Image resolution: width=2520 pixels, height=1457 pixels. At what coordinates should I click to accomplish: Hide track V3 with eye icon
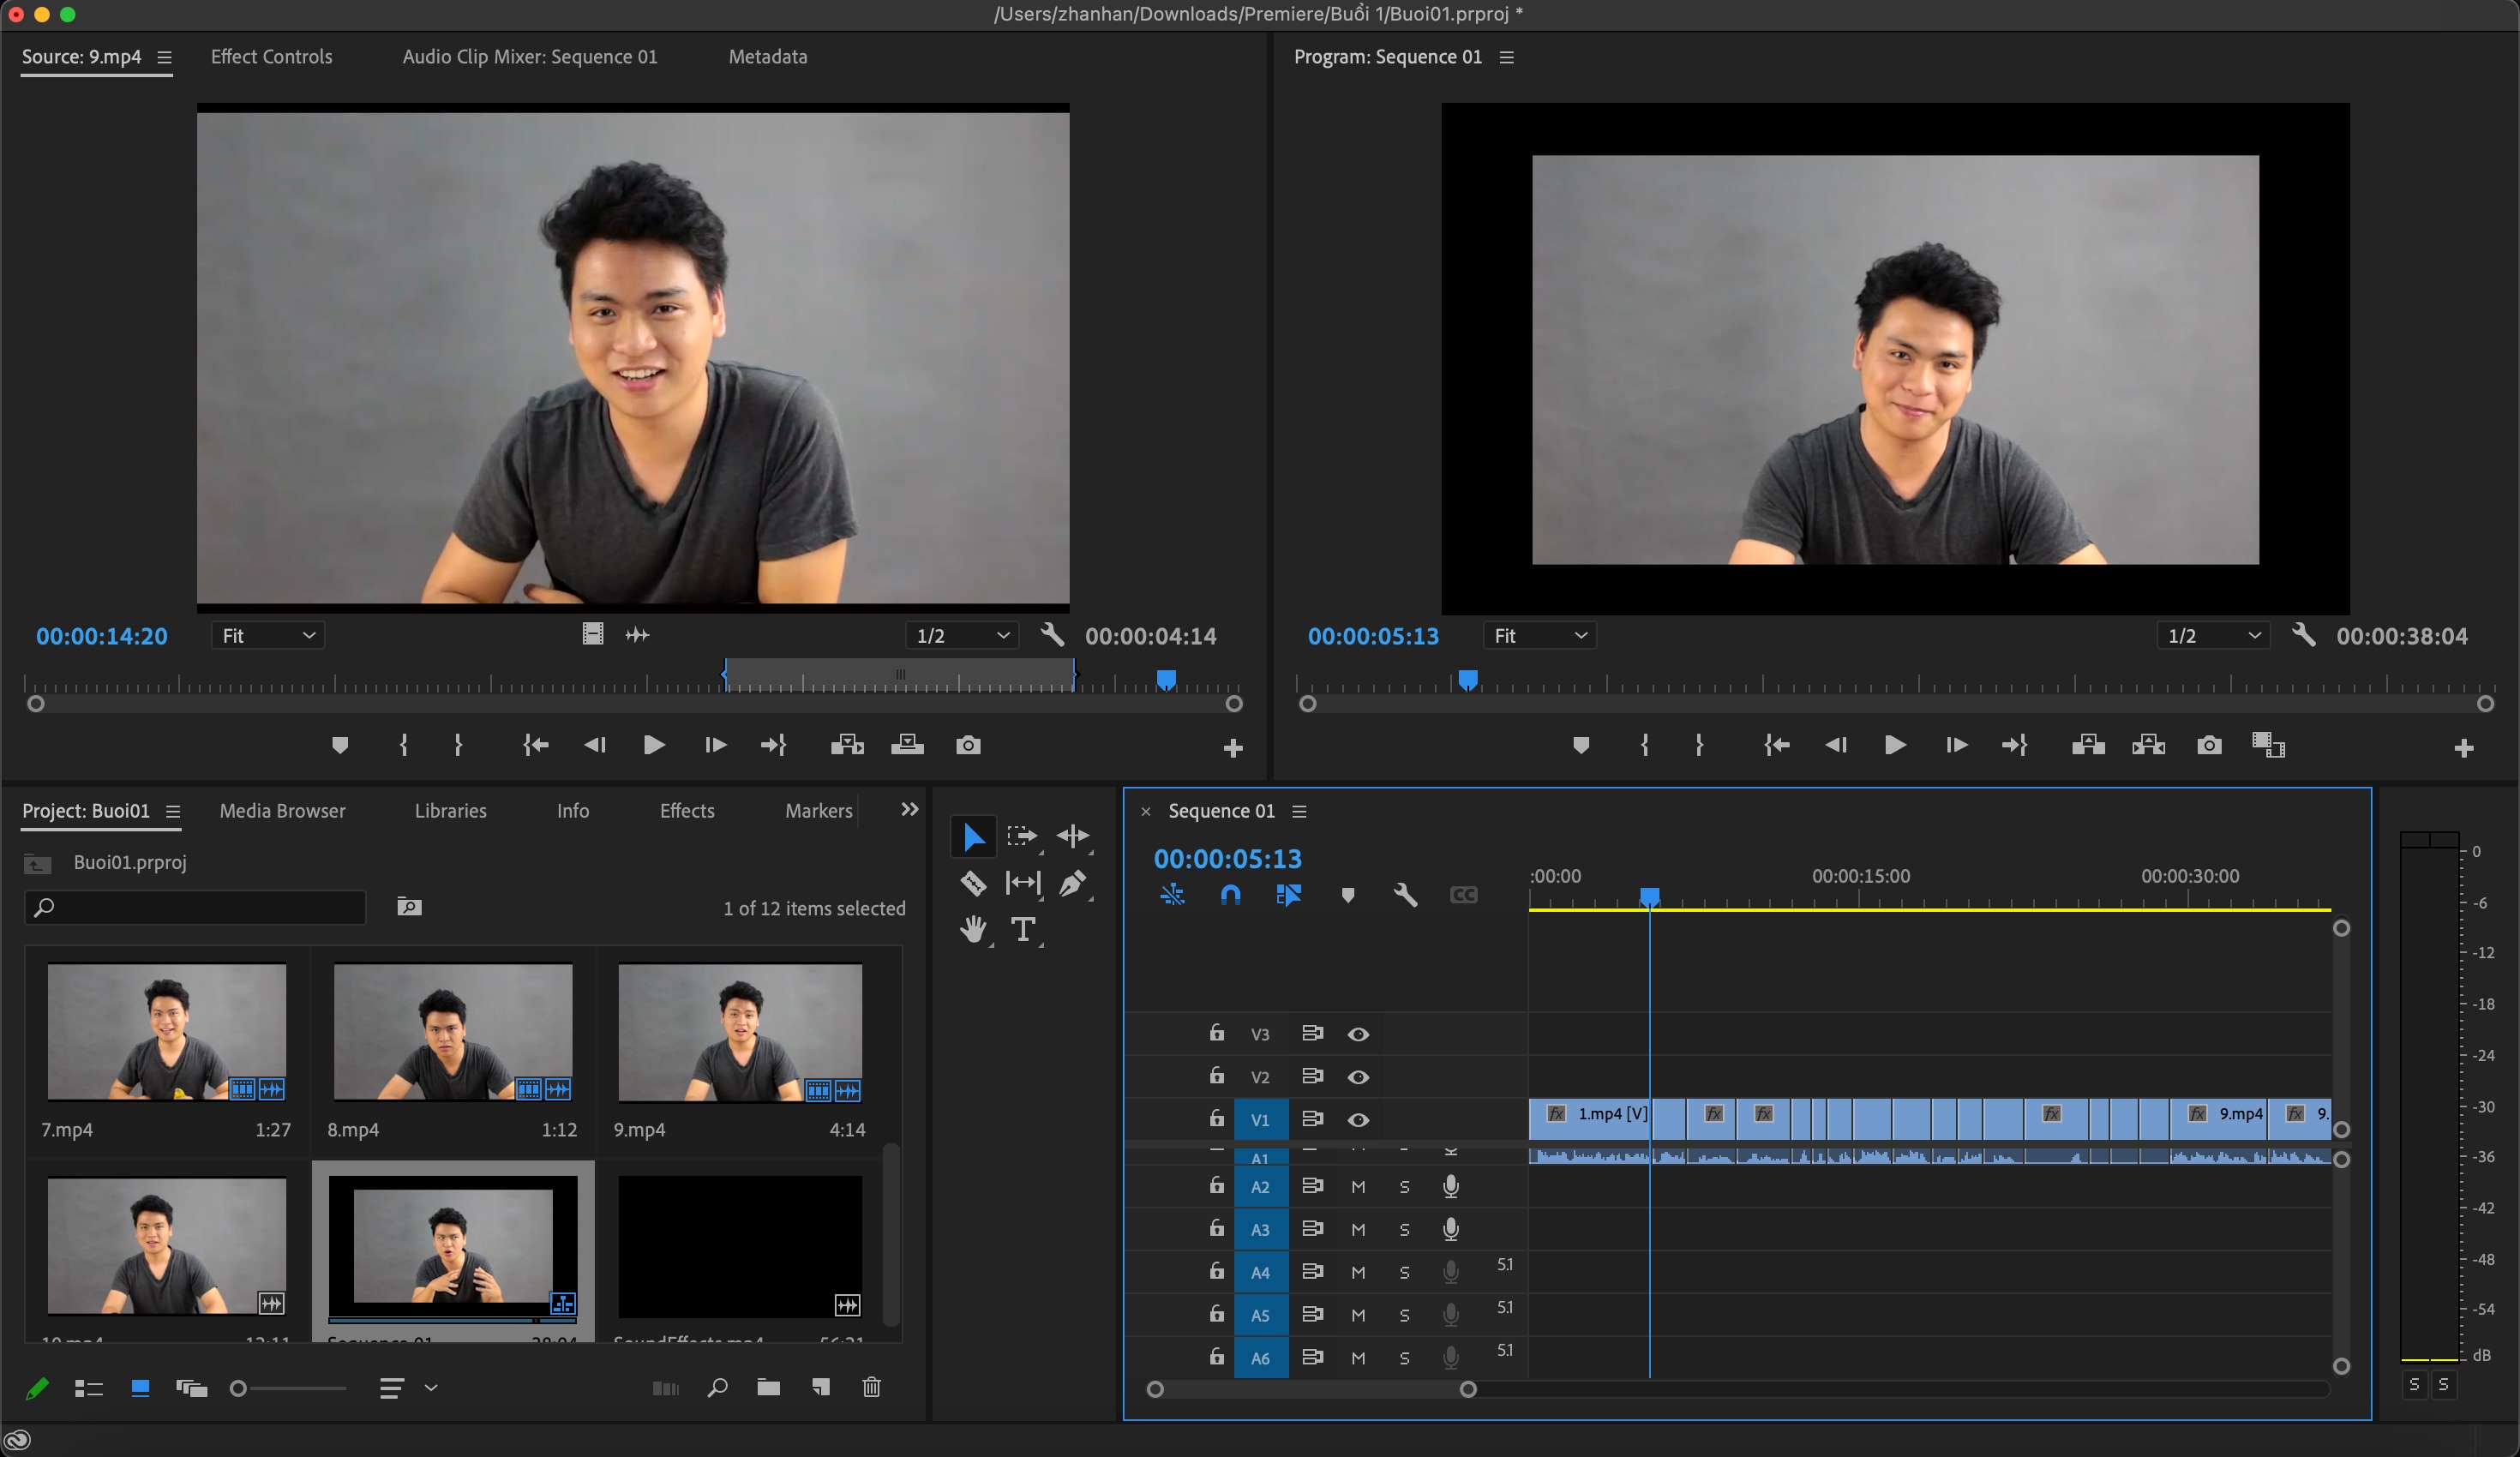pos(1358,1034)
